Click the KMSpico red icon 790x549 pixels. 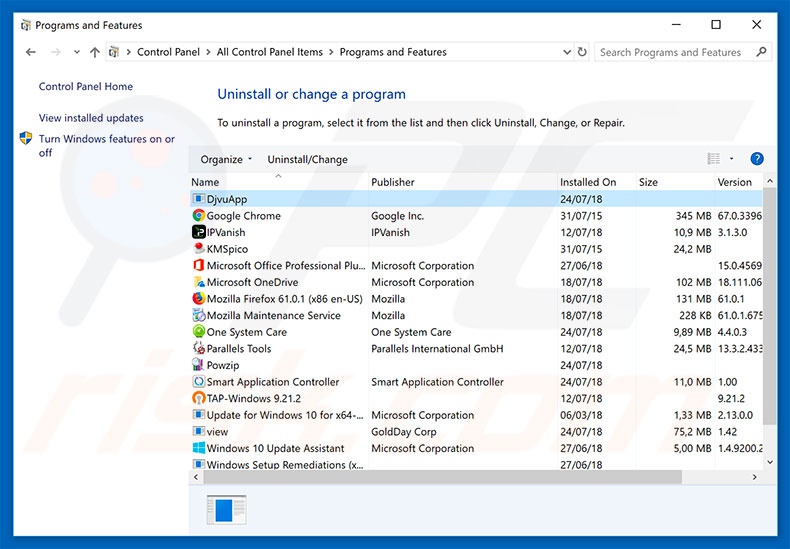[199, 249]
